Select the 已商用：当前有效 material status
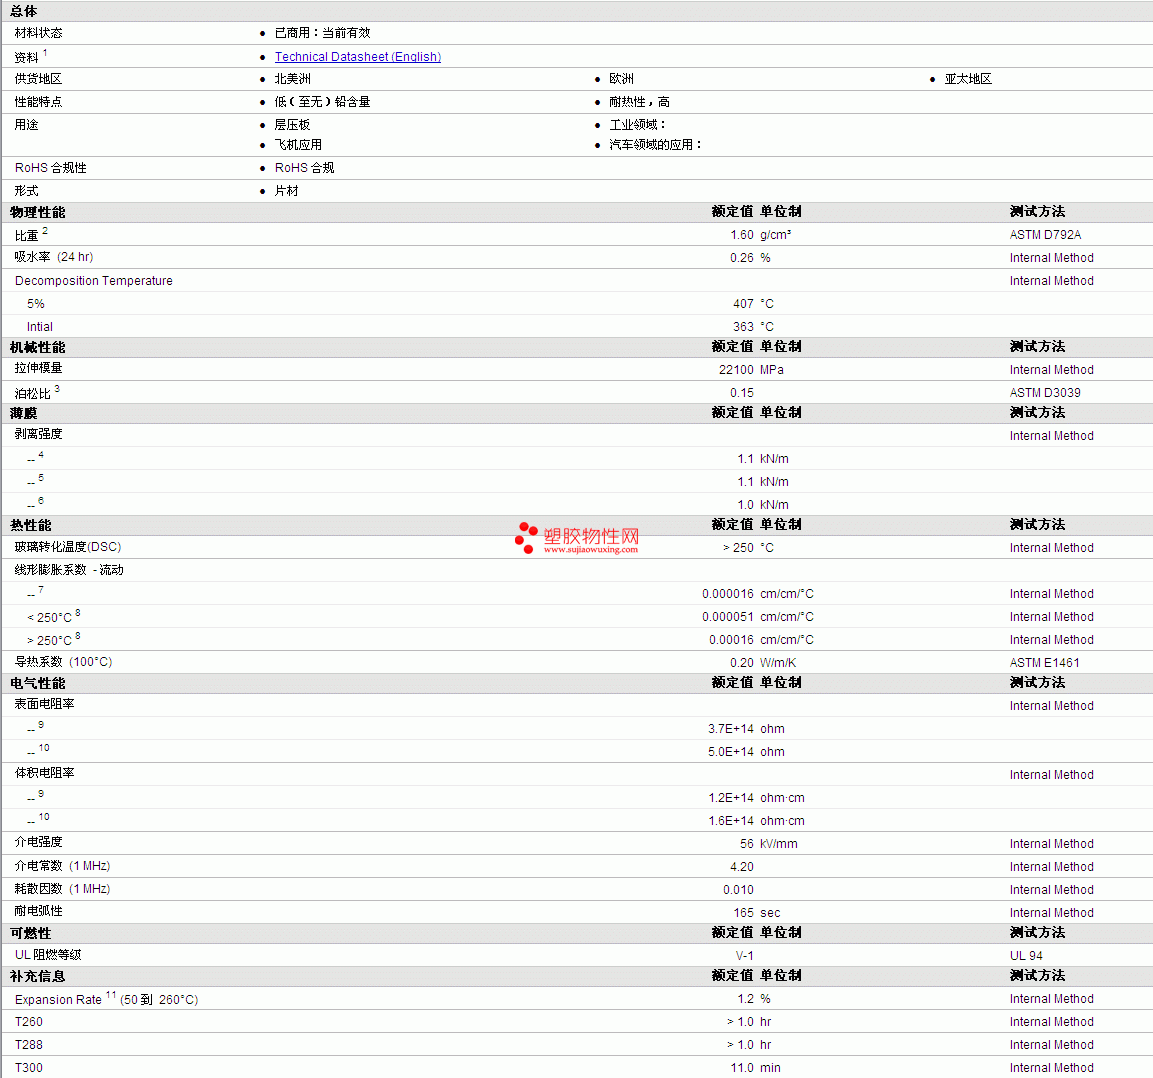1153x1078 pixels. (322, 32)
